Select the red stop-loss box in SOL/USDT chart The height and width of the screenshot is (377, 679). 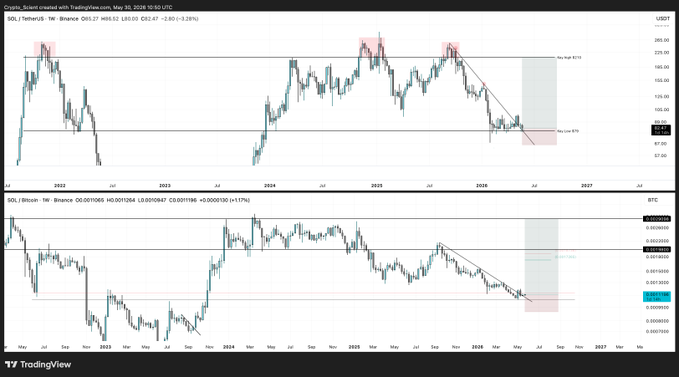(x=539, y=137)
